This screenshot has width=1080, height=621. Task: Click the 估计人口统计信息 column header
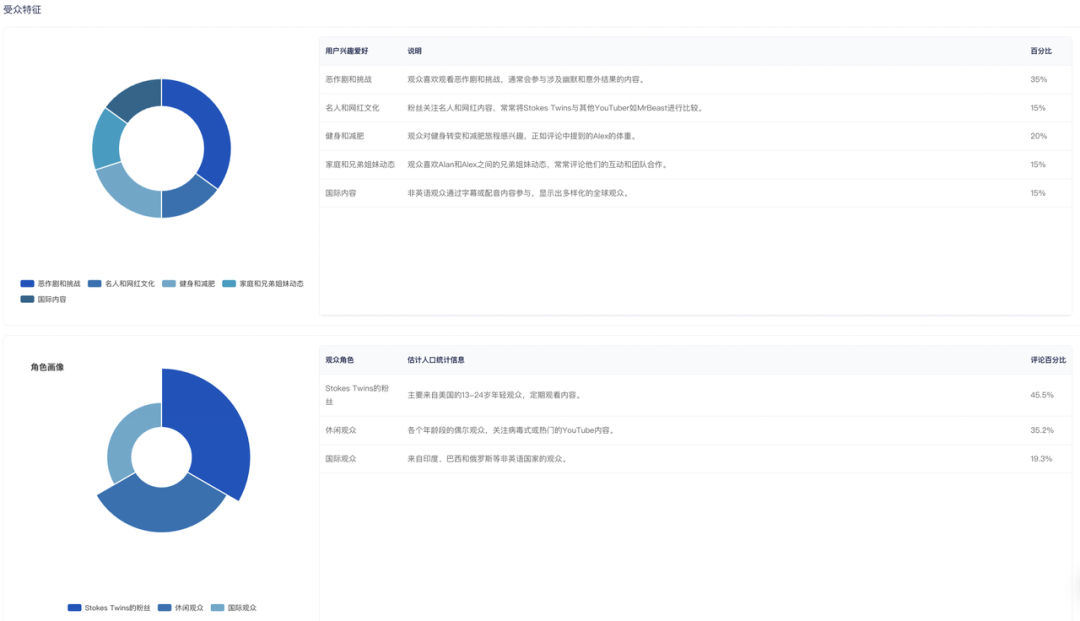(436, 360)
